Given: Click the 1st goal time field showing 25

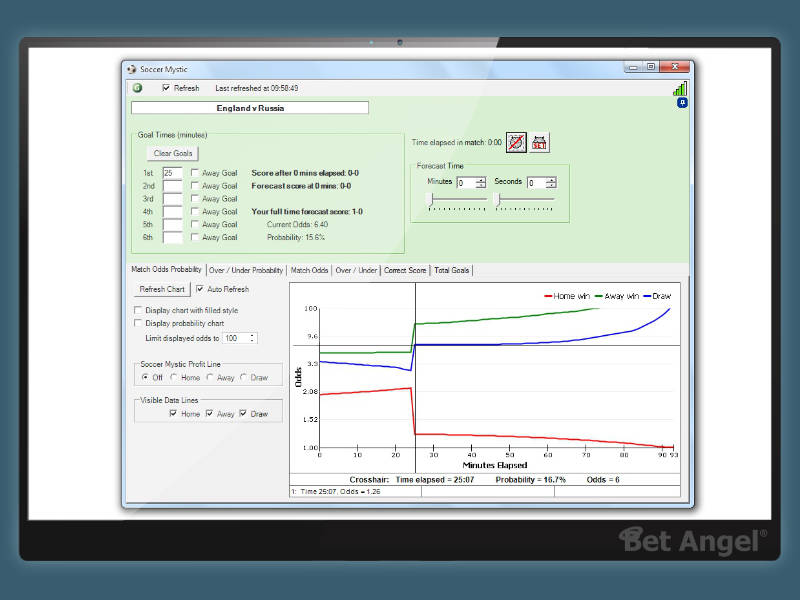Looking at the screenshot, I should [x=172, y=173].
